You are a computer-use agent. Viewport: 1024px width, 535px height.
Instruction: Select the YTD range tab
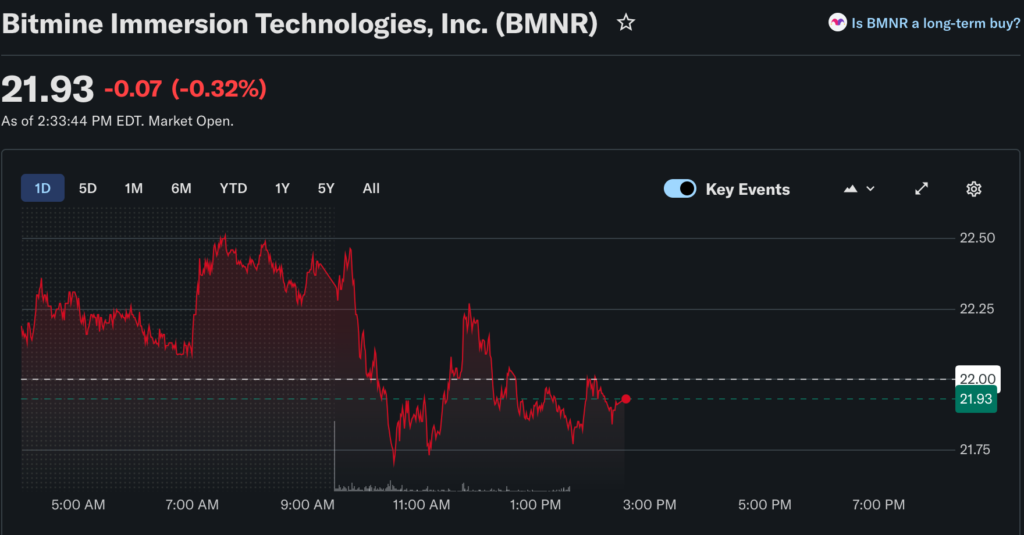233,188
